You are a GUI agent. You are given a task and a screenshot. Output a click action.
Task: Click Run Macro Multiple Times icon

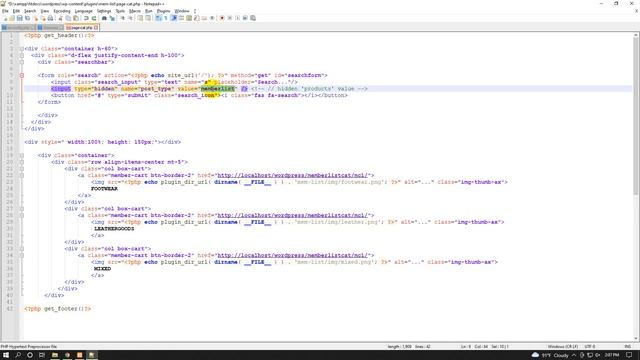(245, 18)
